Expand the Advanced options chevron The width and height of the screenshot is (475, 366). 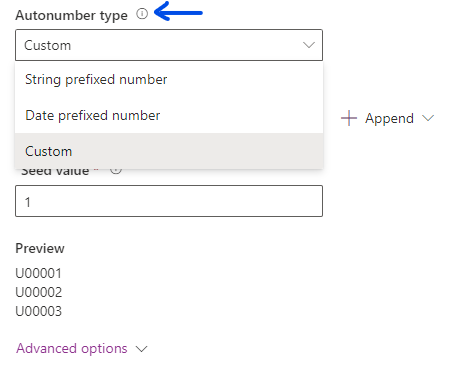142,349
